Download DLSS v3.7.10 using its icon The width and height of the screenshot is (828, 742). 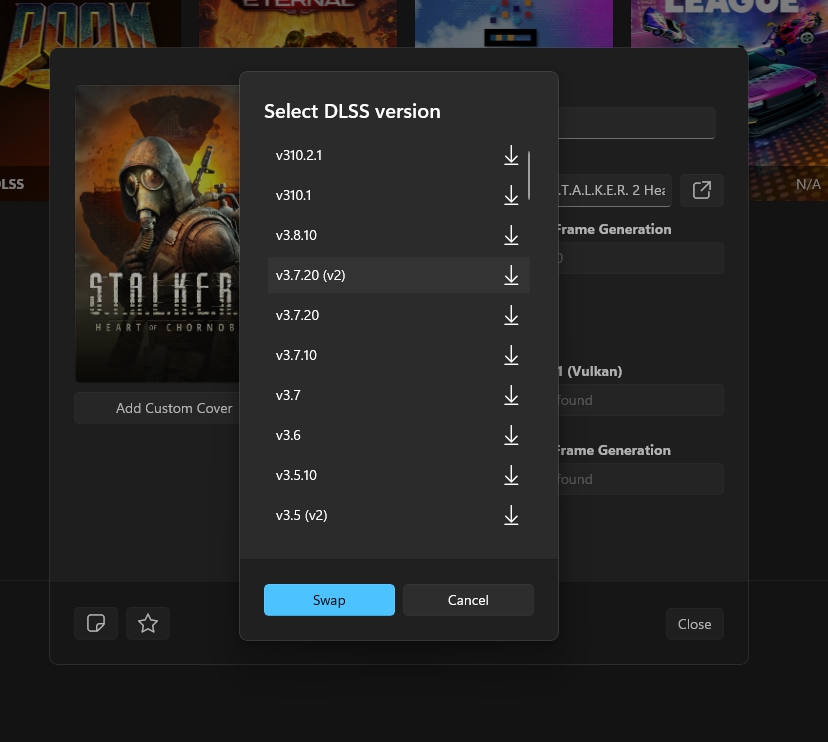[511, 355]
